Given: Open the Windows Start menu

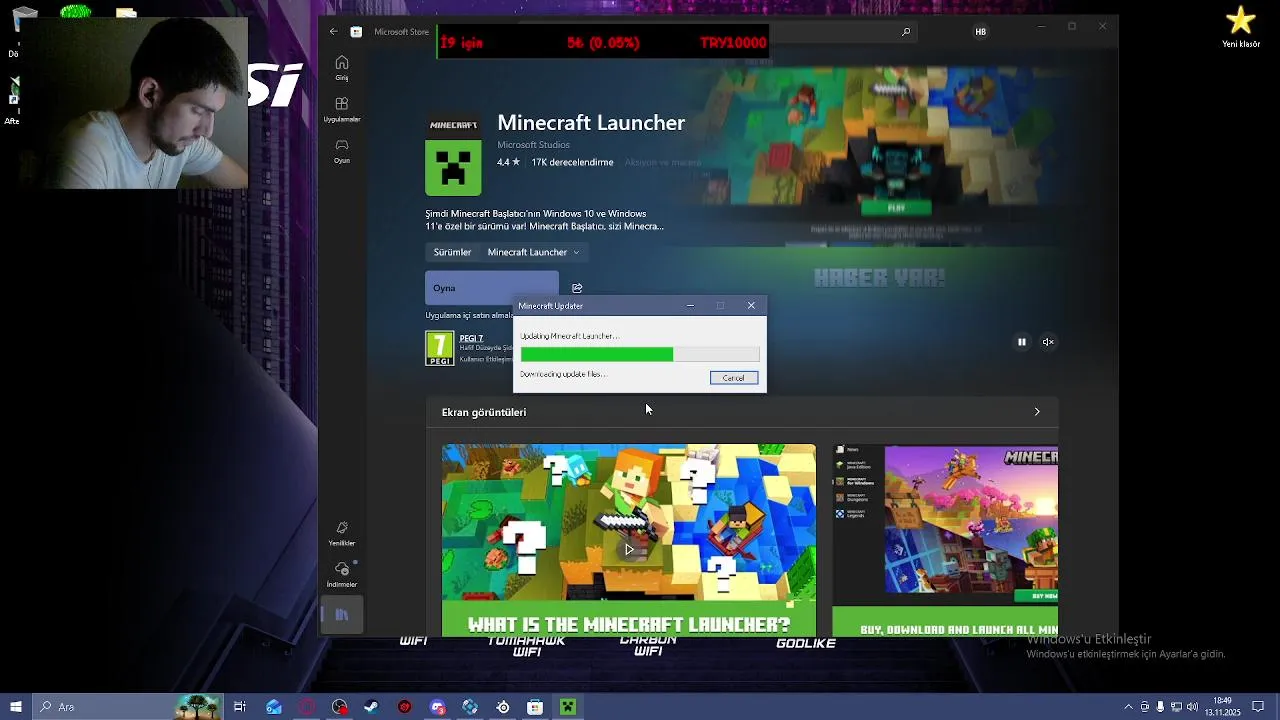Looking at the screenshot, I should [16, 707].
